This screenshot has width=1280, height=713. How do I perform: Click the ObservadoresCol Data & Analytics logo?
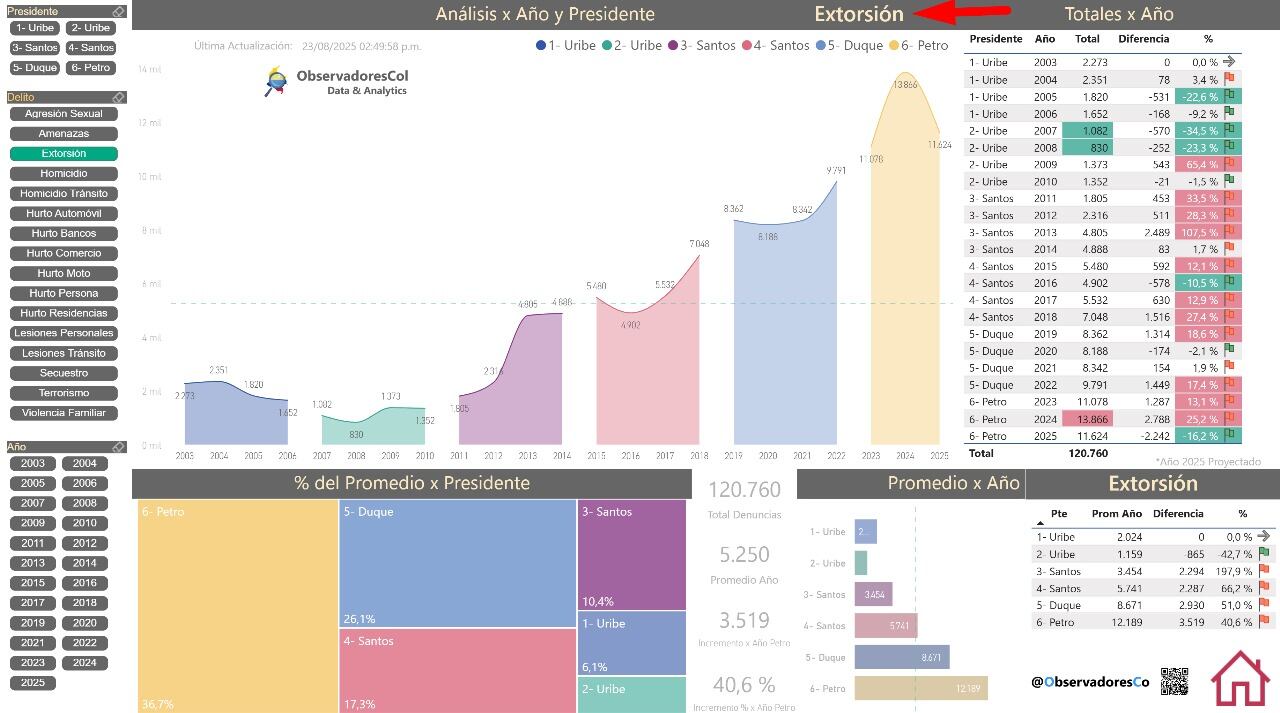coord(337,82)
